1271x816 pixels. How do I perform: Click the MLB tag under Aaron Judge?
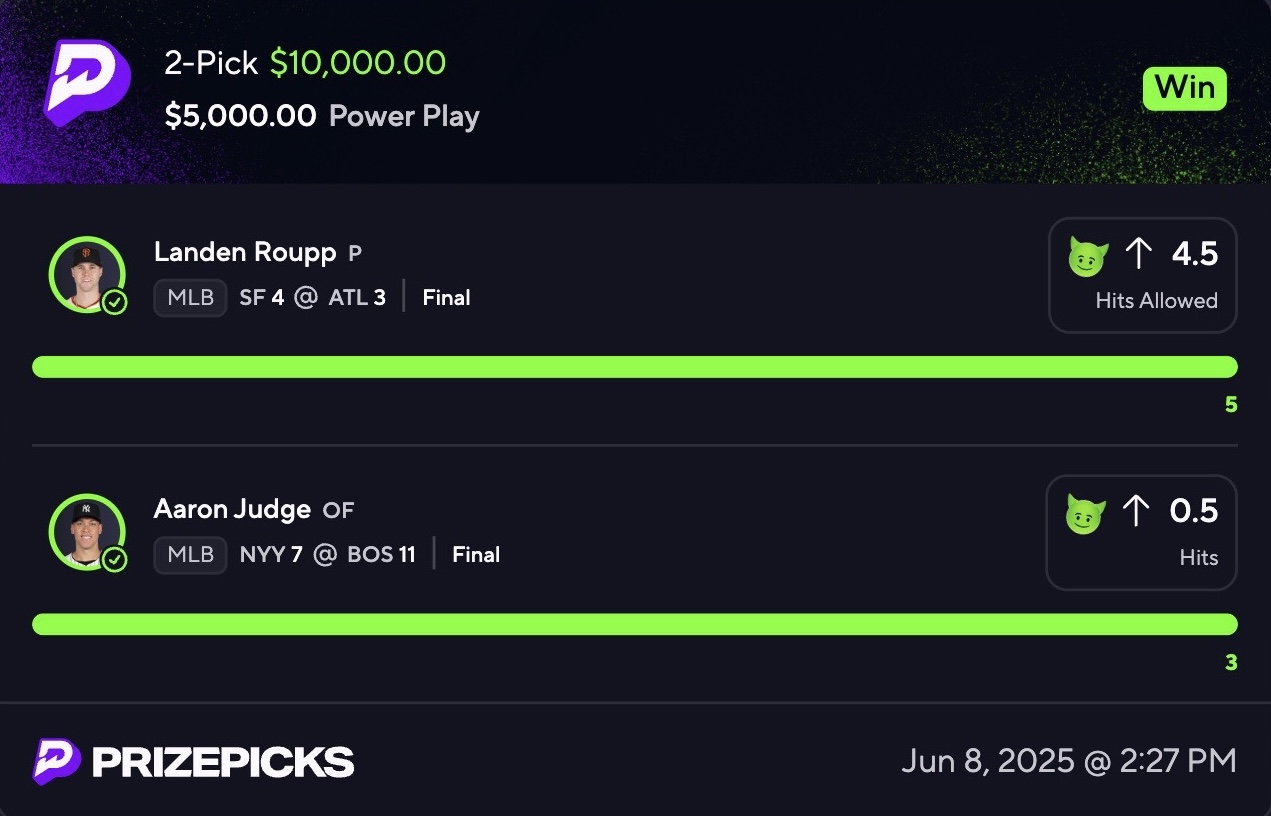[x=190, y=555]
